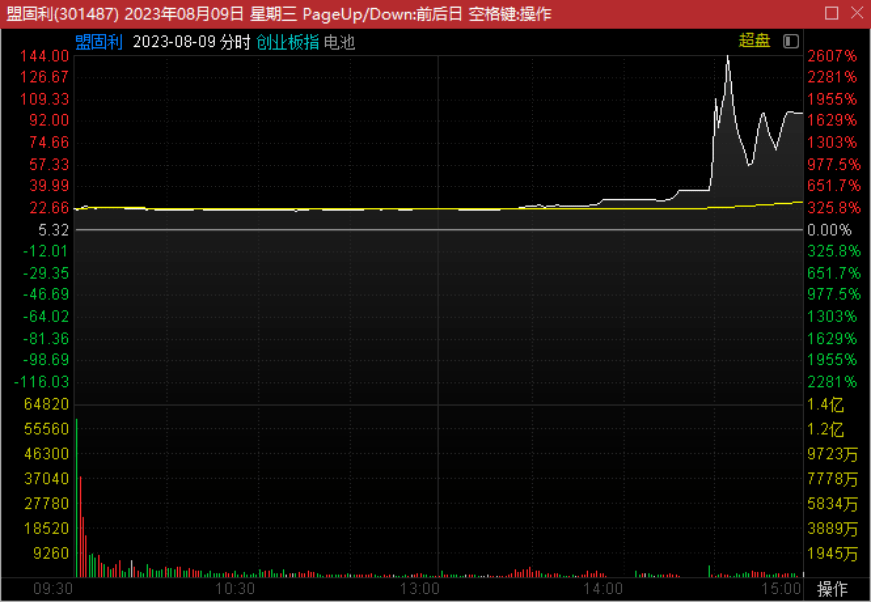
Task: Open the 创业板指 index link
Action: click(x=288, y=41)
